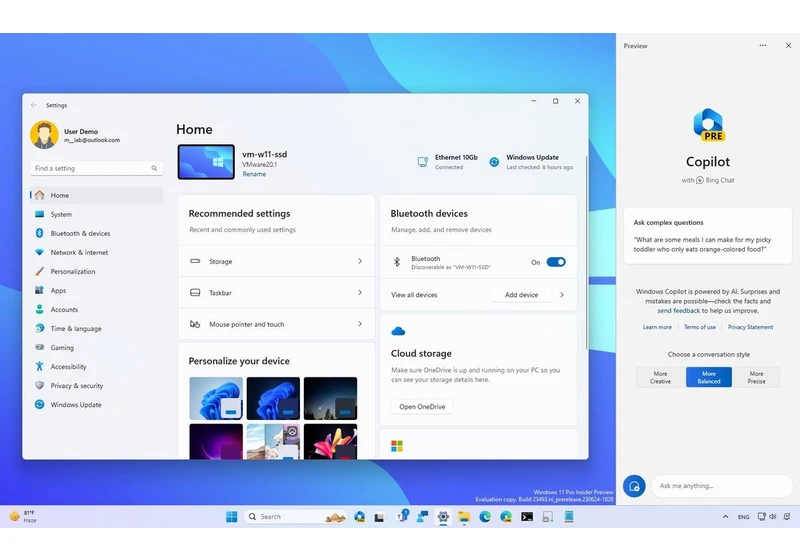The width and height of the screenshot is (800, 560).
Task: Click the User Demo profile avatar
Action: click(x=44, y=135)
